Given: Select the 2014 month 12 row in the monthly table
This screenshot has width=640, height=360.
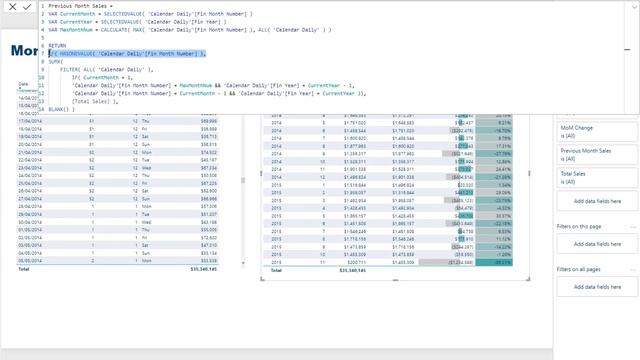Looking at the screenshot, I should click(x=388, y=177).
